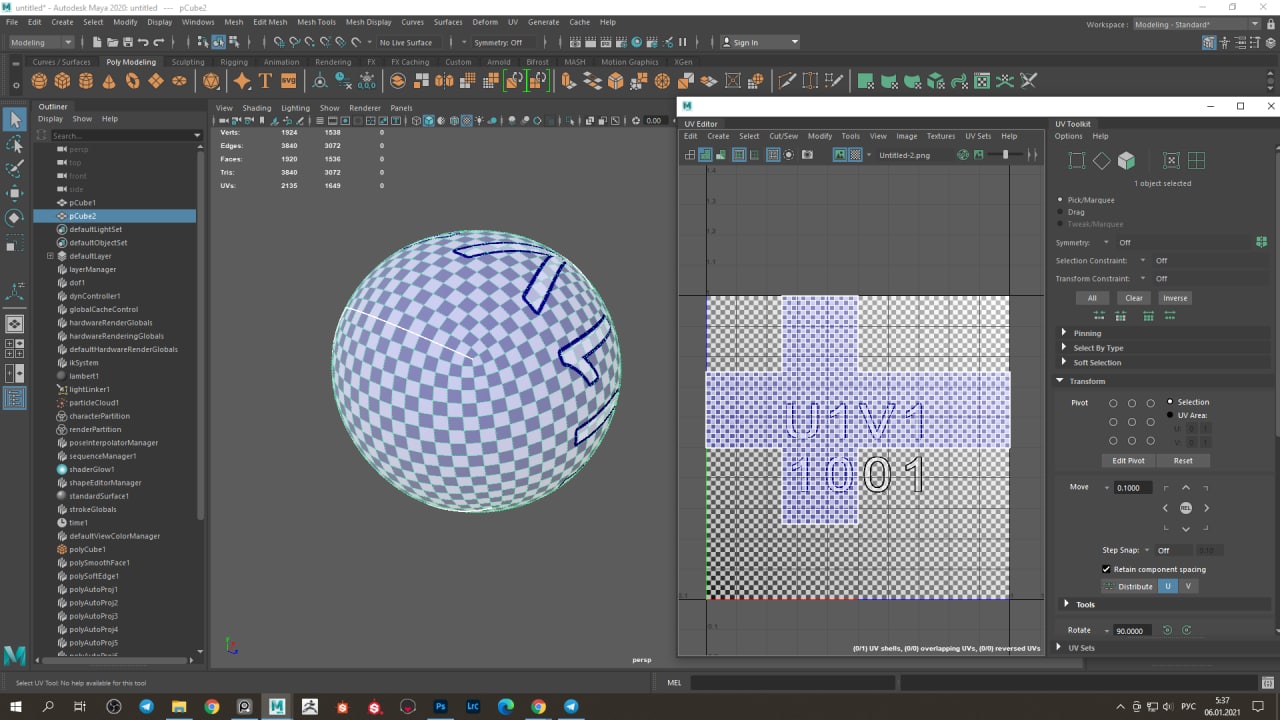Select the Pick/Marquee radio option
This screenshot has width=1280, height=720.
tap(1061, 200)
